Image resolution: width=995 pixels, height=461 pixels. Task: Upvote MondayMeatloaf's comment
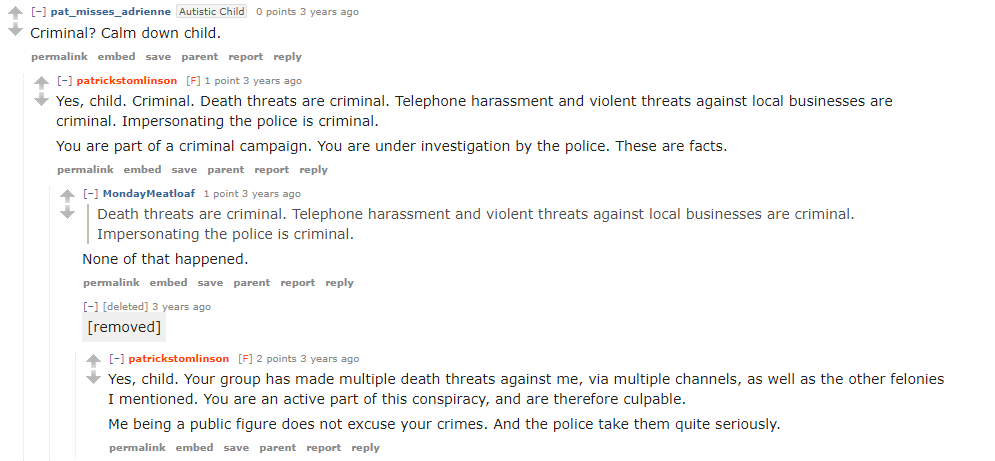67,196
